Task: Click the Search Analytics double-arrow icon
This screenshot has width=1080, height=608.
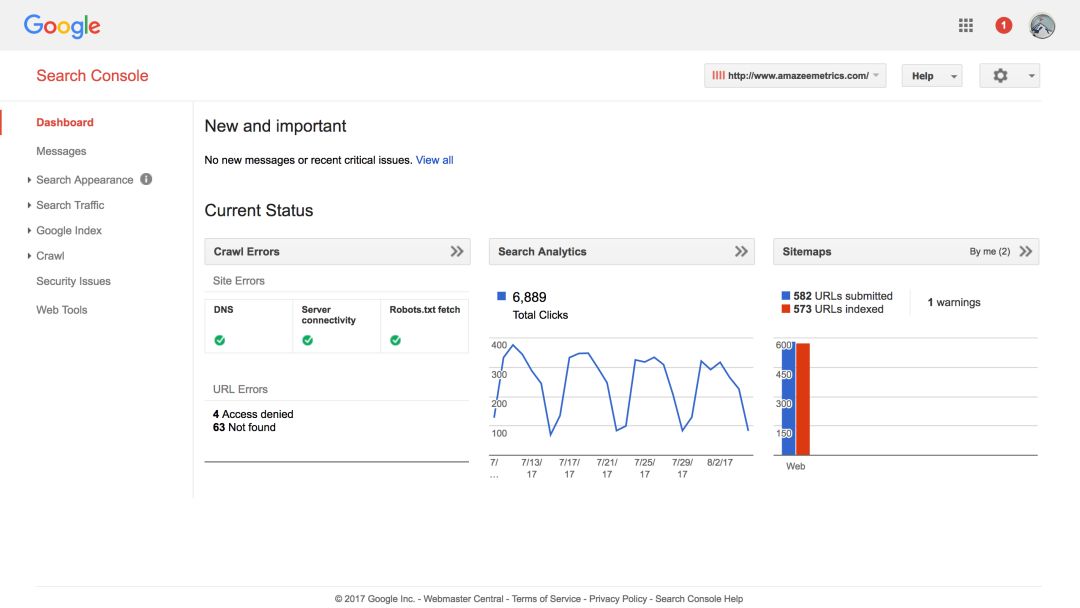Action: (741, 252)
